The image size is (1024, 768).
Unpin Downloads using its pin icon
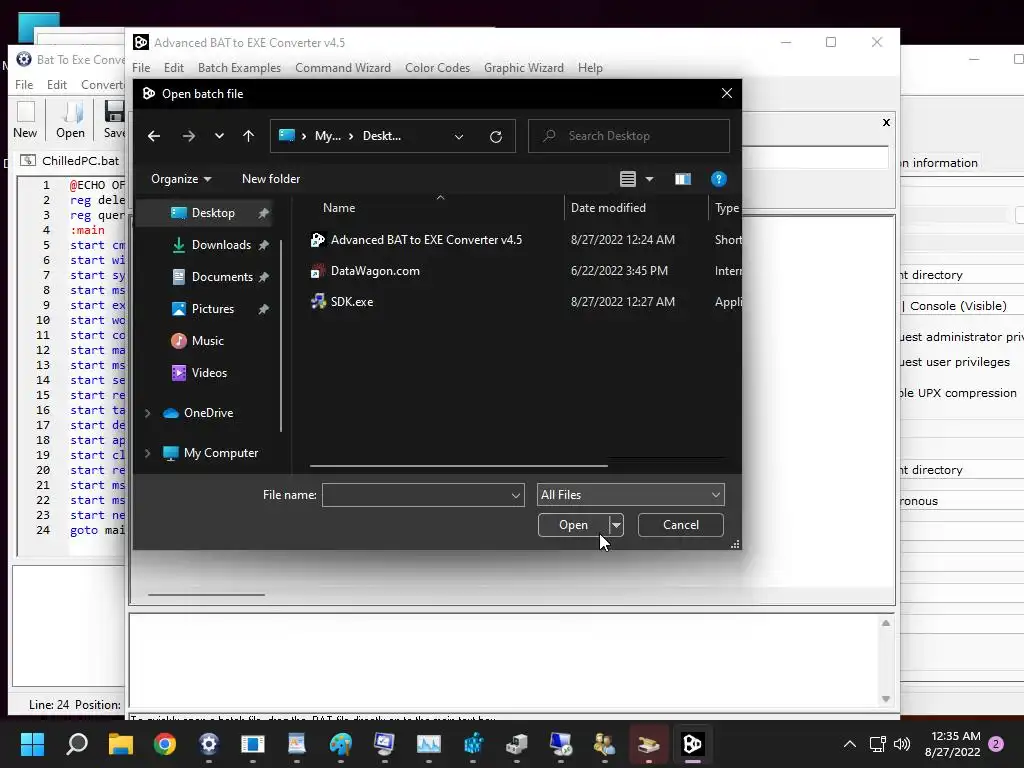pos(263,245)
